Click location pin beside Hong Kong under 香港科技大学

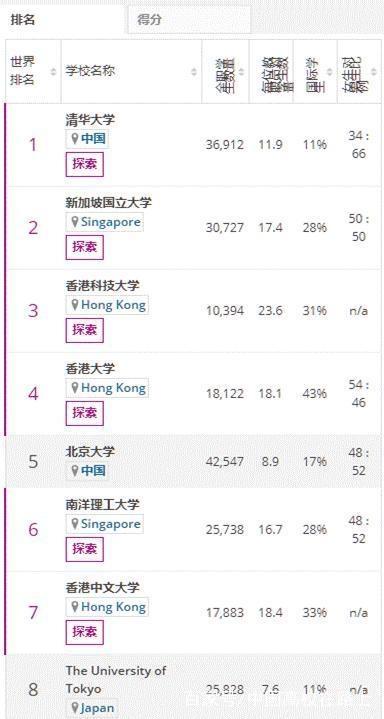74,305
